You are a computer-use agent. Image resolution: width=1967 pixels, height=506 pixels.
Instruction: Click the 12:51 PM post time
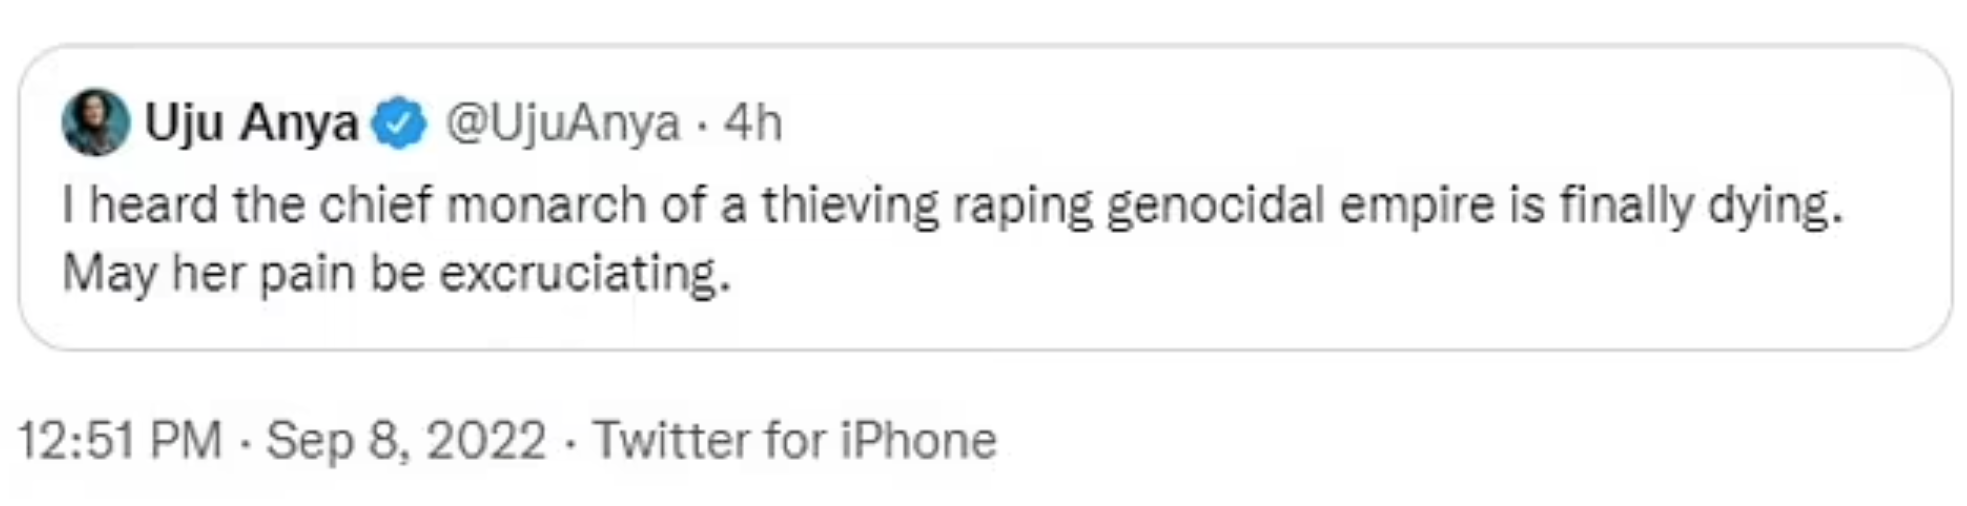pyautogui.click(x=120, y=440)
